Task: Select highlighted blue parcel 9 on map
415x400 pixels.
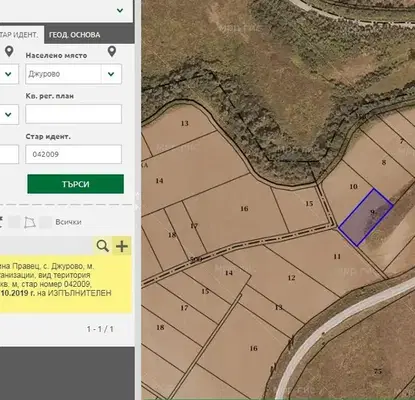Action: click(x=366, y=217)
